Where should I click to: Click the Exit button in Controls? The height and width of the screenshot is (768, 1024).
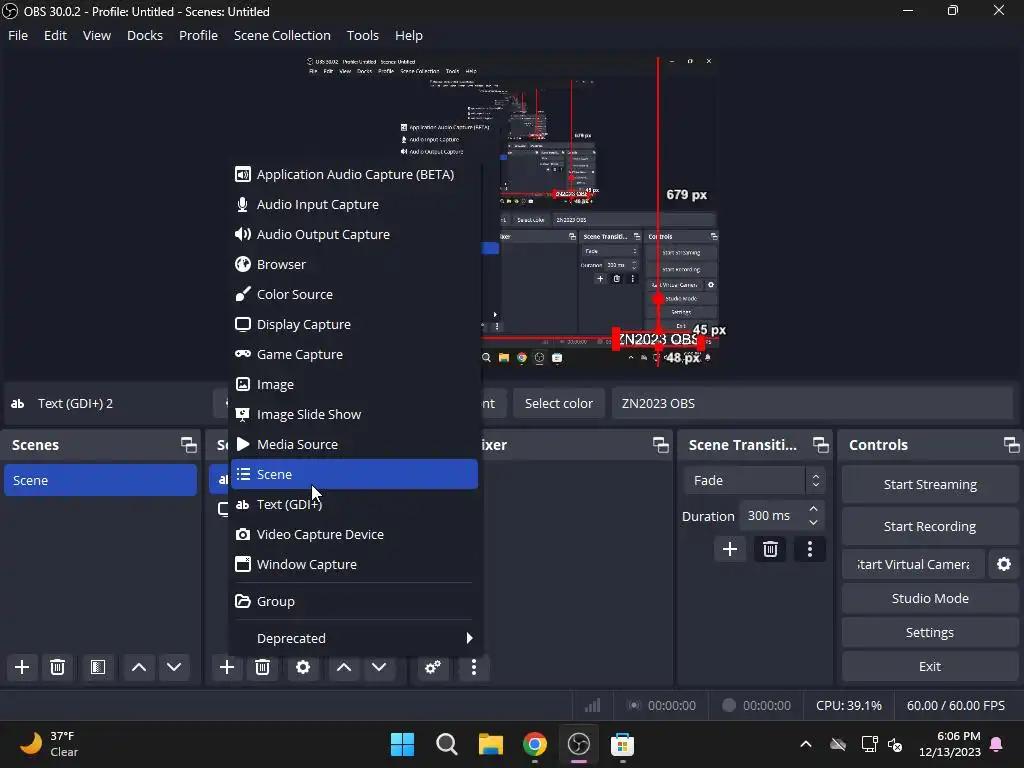(x=930, y=666)
